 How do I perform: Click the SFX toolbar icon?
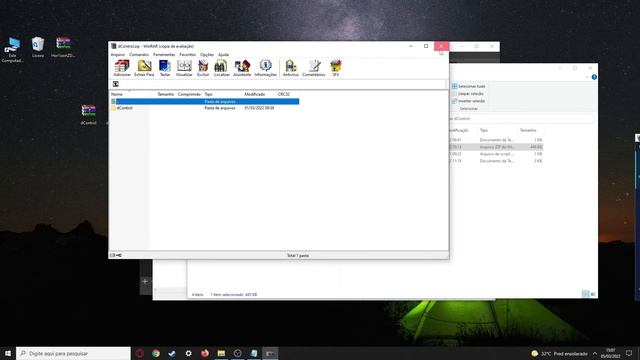tap(336, 68)
